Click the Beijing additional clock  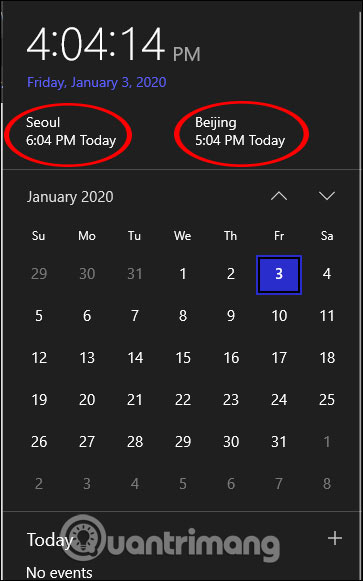coord(240,132)
